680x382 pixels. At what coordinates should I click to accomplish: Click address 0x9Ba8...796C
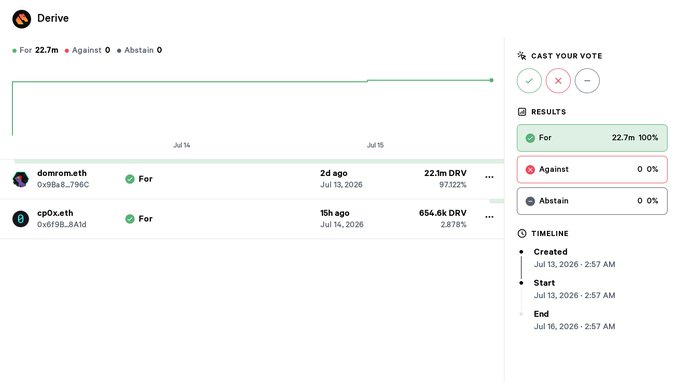[63, 185]
